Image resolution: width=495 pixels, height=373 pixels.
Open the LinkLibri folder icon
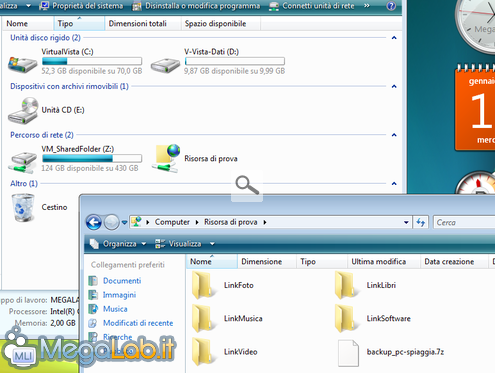click(346, 285)
